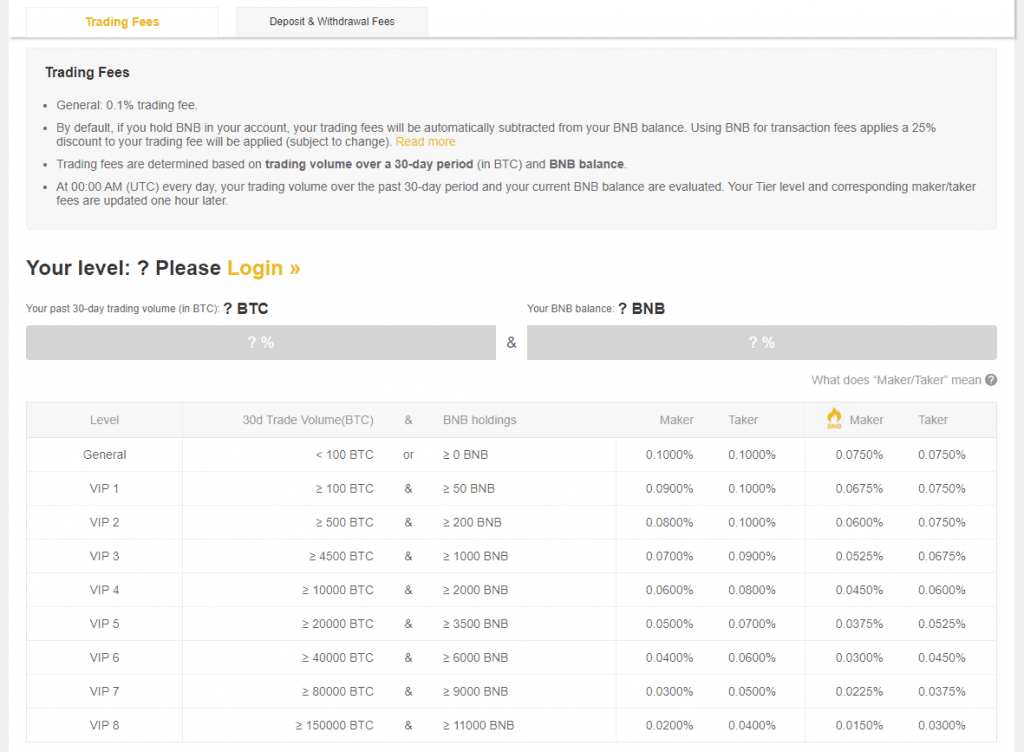Click the Login » link

click(263, 268)
